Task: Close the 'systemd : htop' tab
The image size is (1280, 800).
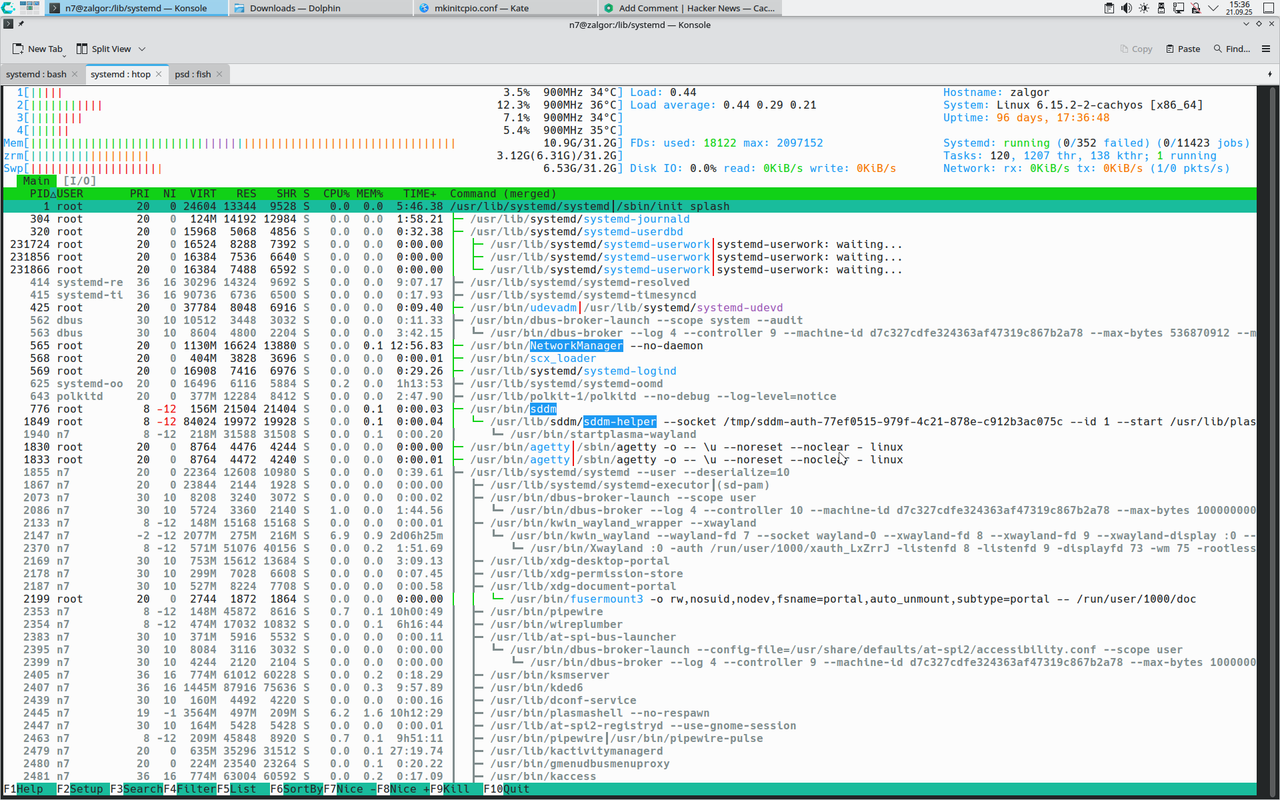Action: [x=159, y=74]
